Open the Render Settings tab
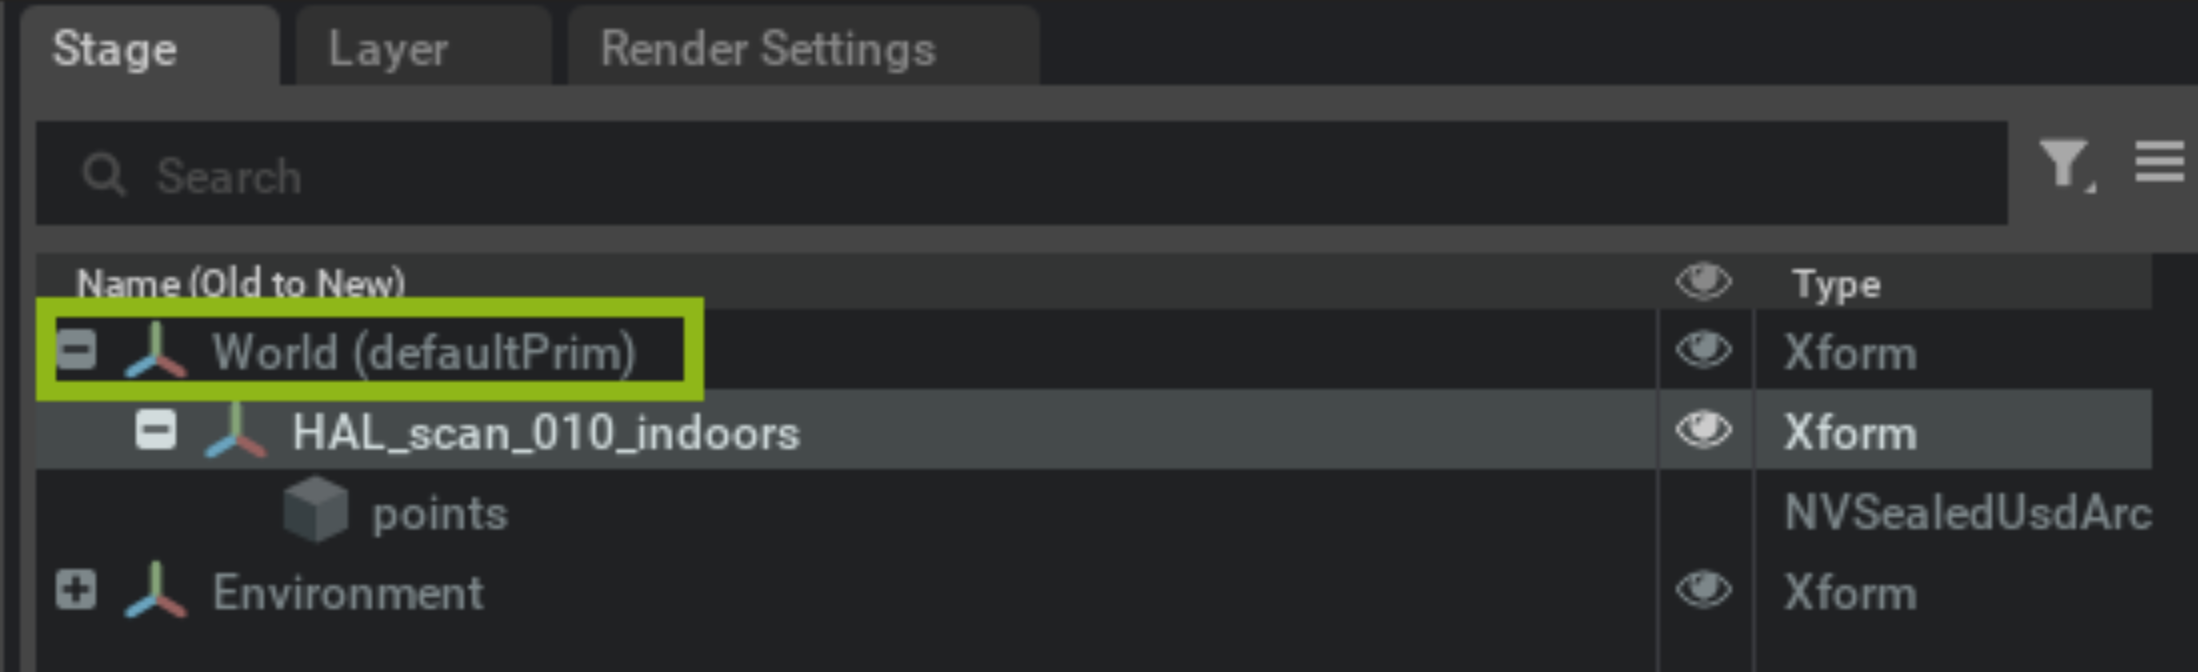The height and width of the screenshot is (672, 2198). [x=768, y=48]
